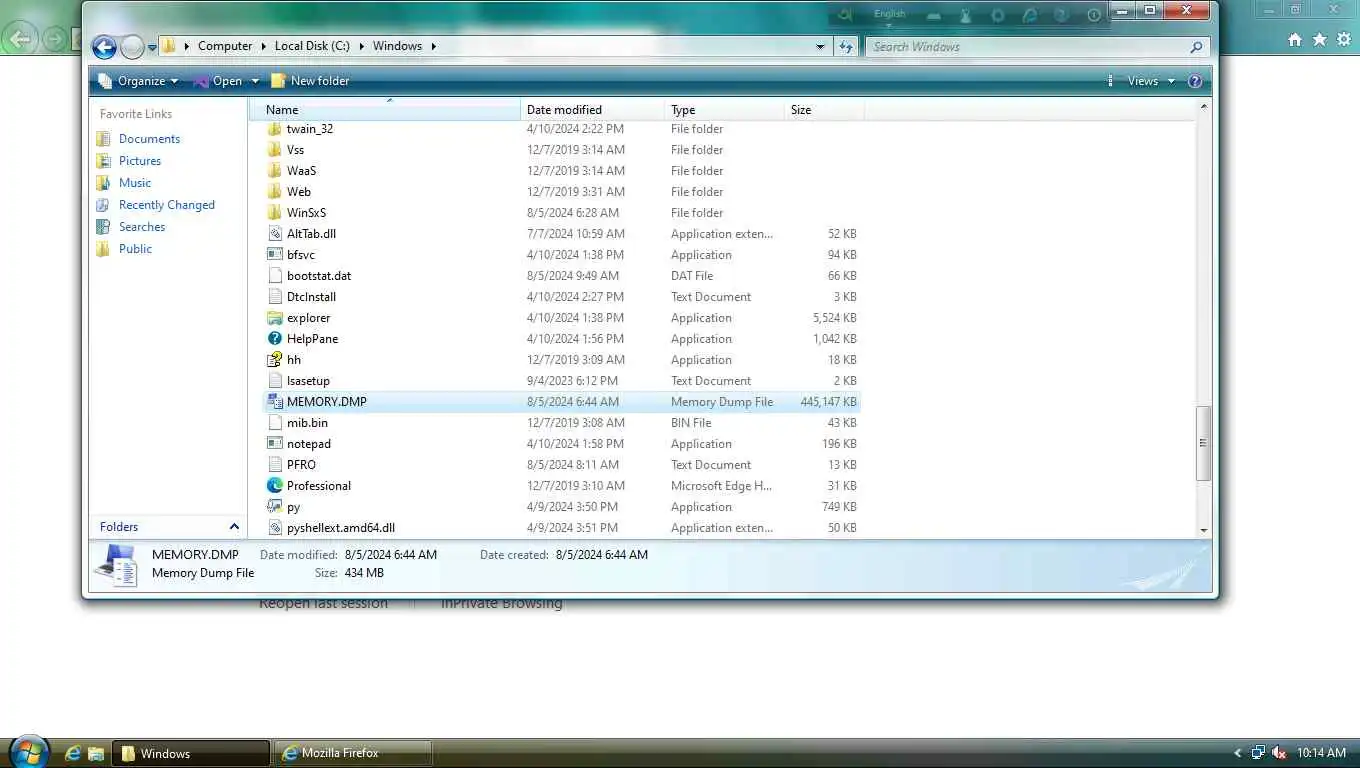1360x768 pixels.
Task: Select the bootstat.dat file name
Action: tap(318, 276)
